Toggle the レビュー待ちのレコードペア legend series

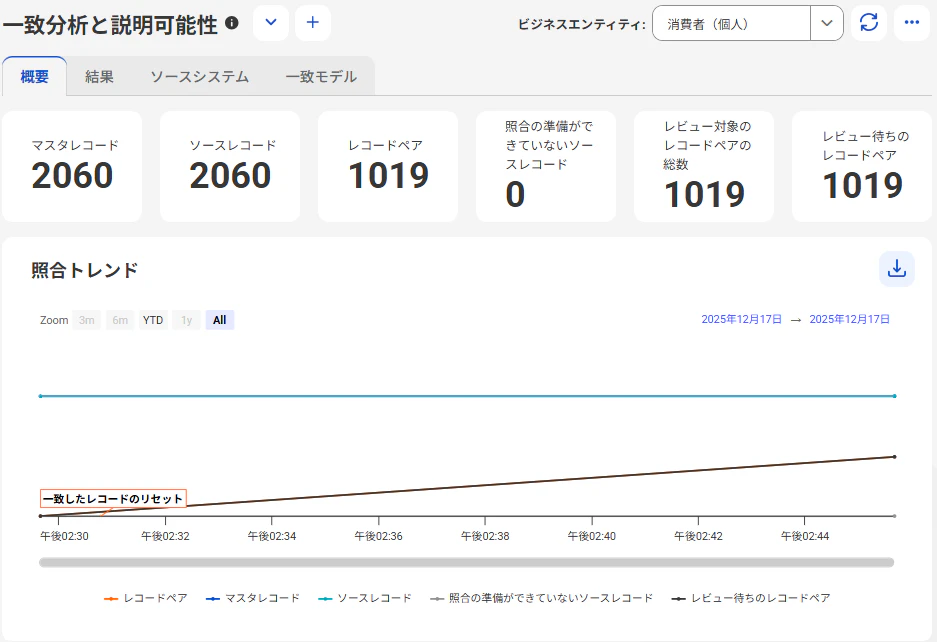tap(751, 598)
